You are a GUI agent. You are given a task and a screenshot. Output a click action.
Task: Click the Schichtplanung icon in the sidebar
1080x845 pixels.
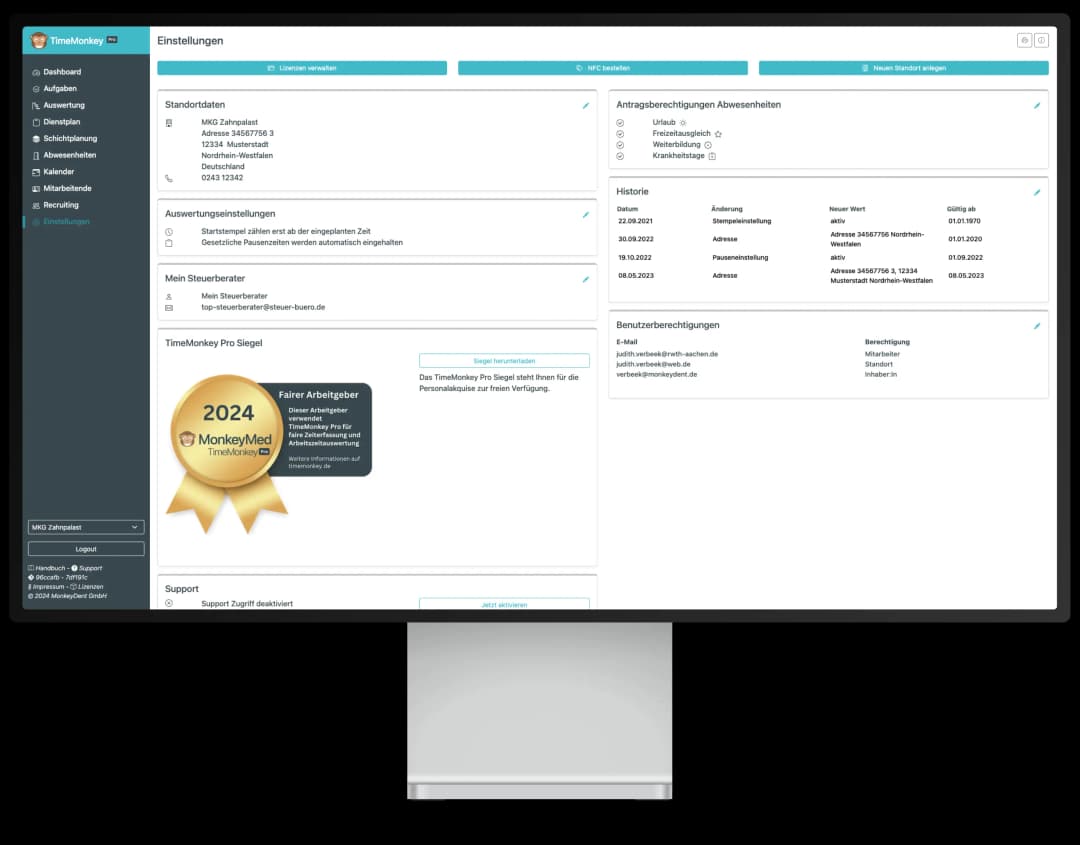36,138
